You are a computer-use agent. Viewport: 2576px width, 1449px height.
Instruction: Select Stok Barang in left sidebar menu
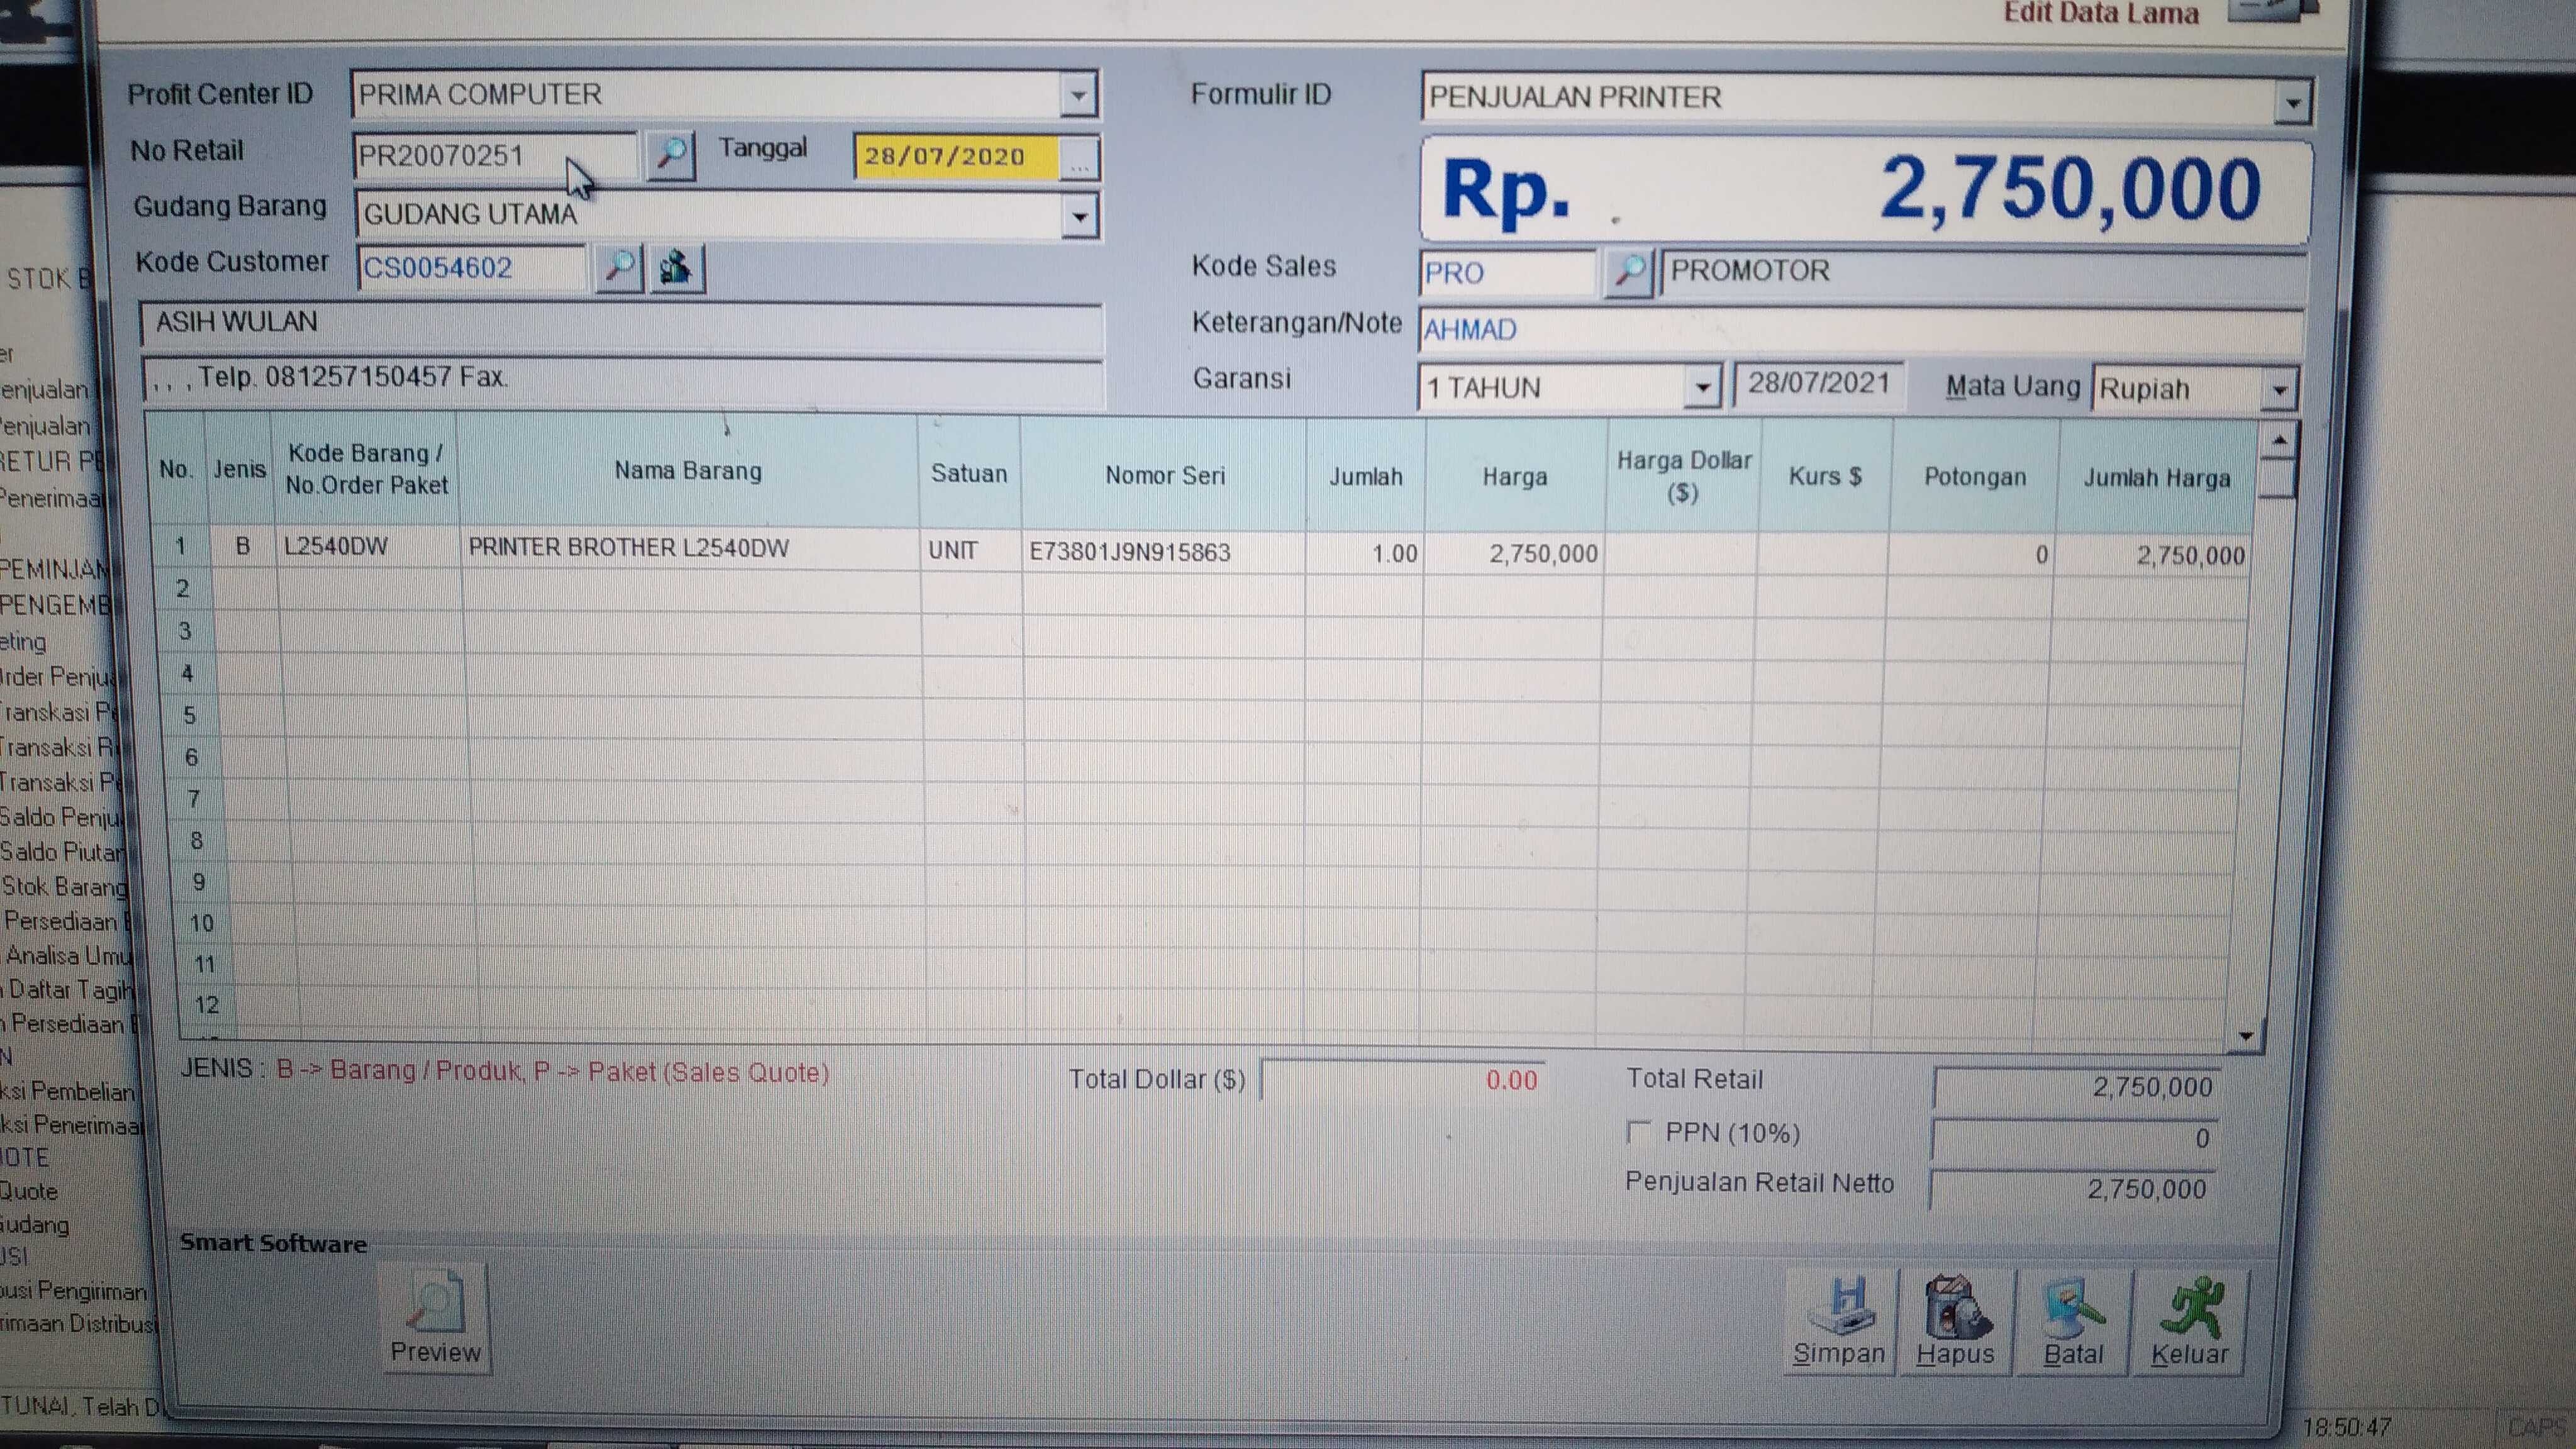click(x=64, y=886)
